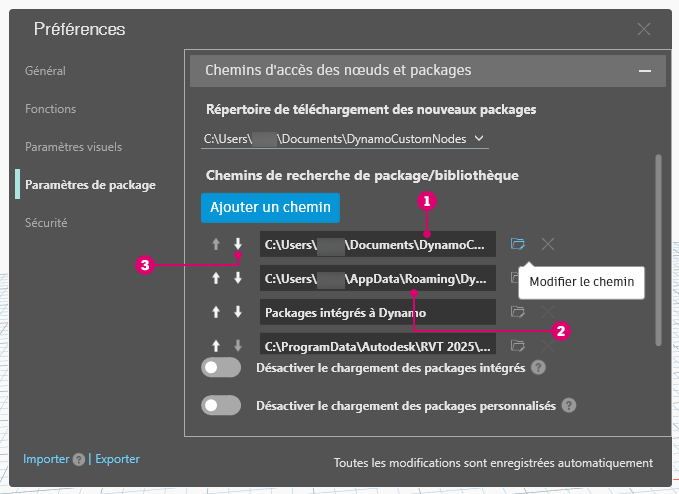679x494 pixels.
Task: Collapse 'Chemins d'accès des nœuds et packages'
Action: point(645,71)
